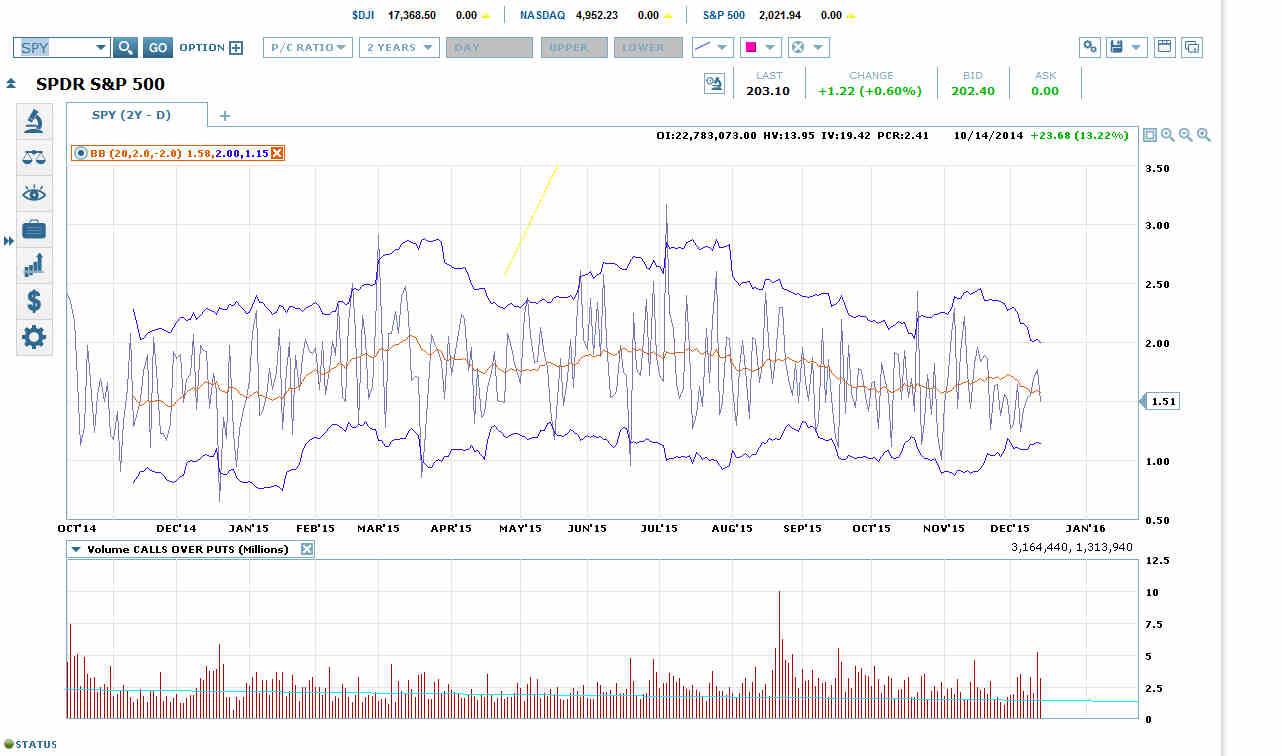The image size is (1282, 756).
Task: Click the symbol search magnifier button
Action: [125, 47]
